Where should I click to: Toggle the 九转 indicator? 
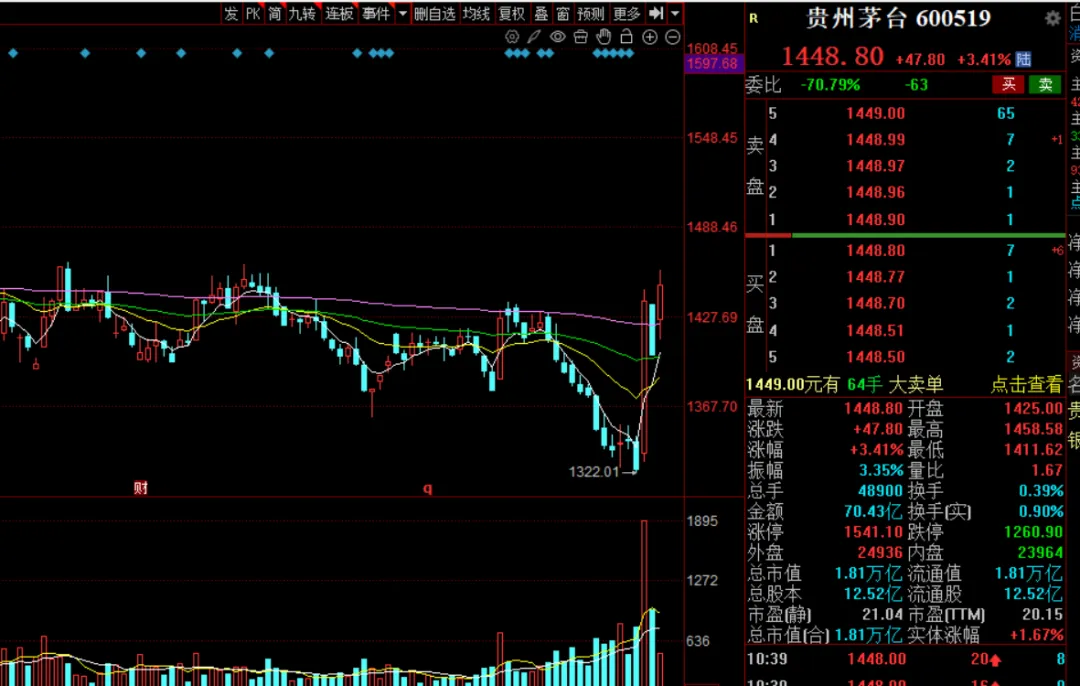302,13
